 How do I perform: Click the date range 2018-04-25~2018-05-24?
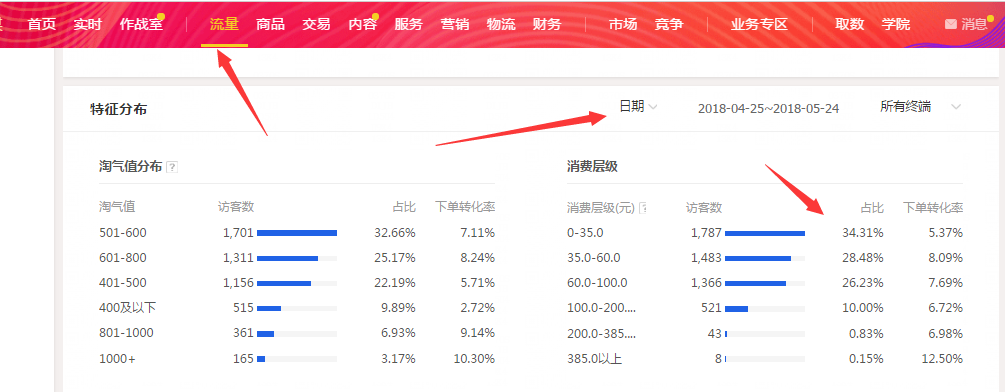768,108
